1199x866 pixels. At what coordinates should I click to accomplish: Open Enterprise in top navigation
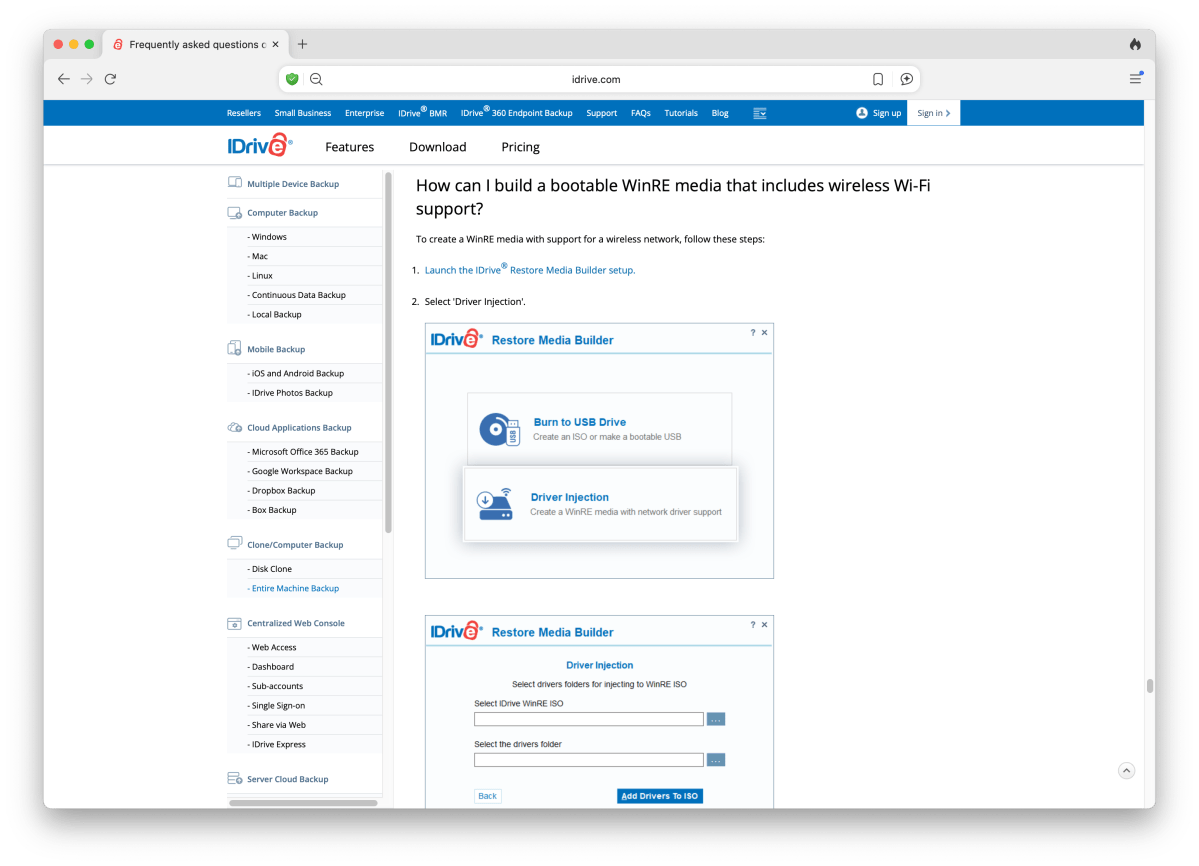(364, 113)
